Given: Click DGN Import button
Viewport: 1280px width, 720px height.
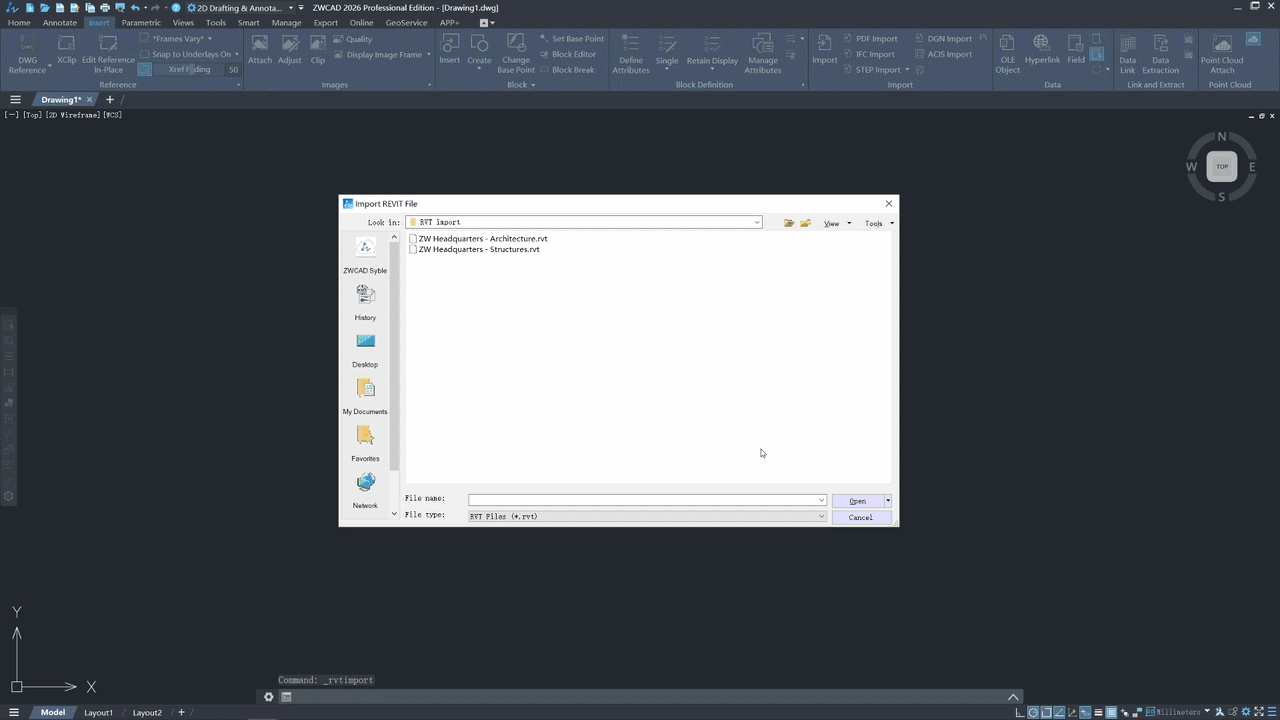Looking at the screenshot, I should [x=943, y=39].
